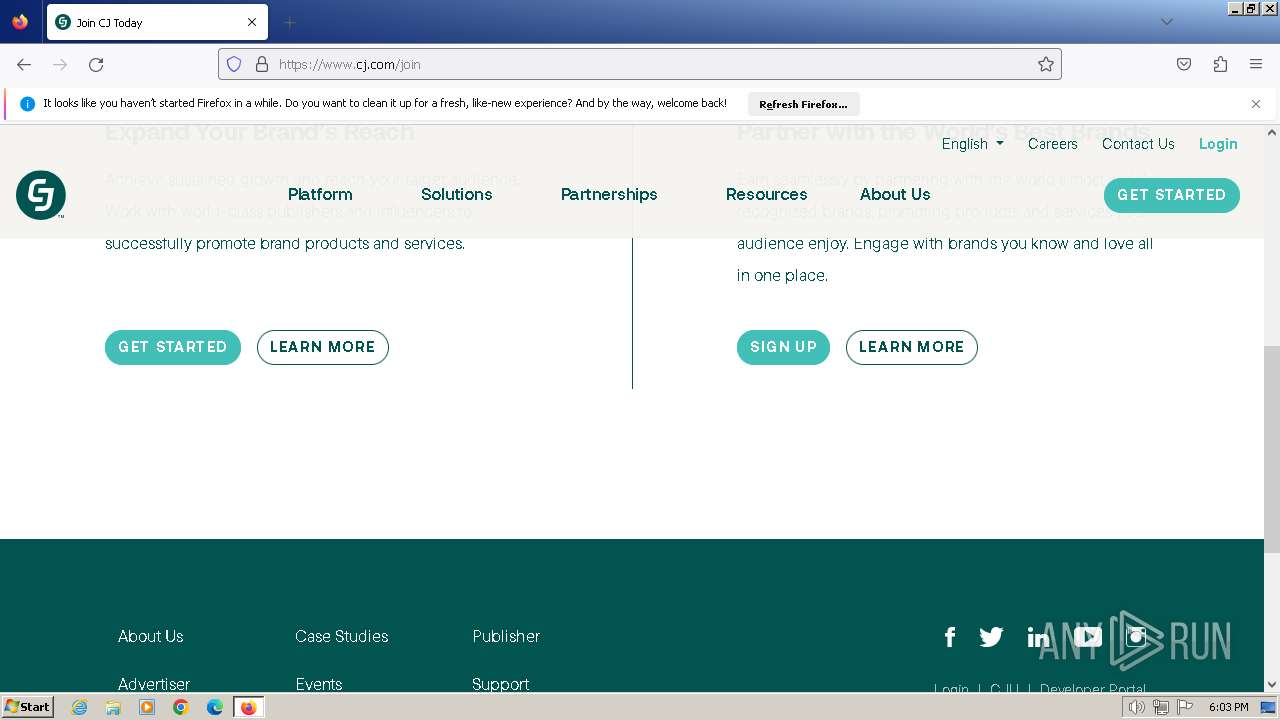Click the CJ logo icon

41,195
